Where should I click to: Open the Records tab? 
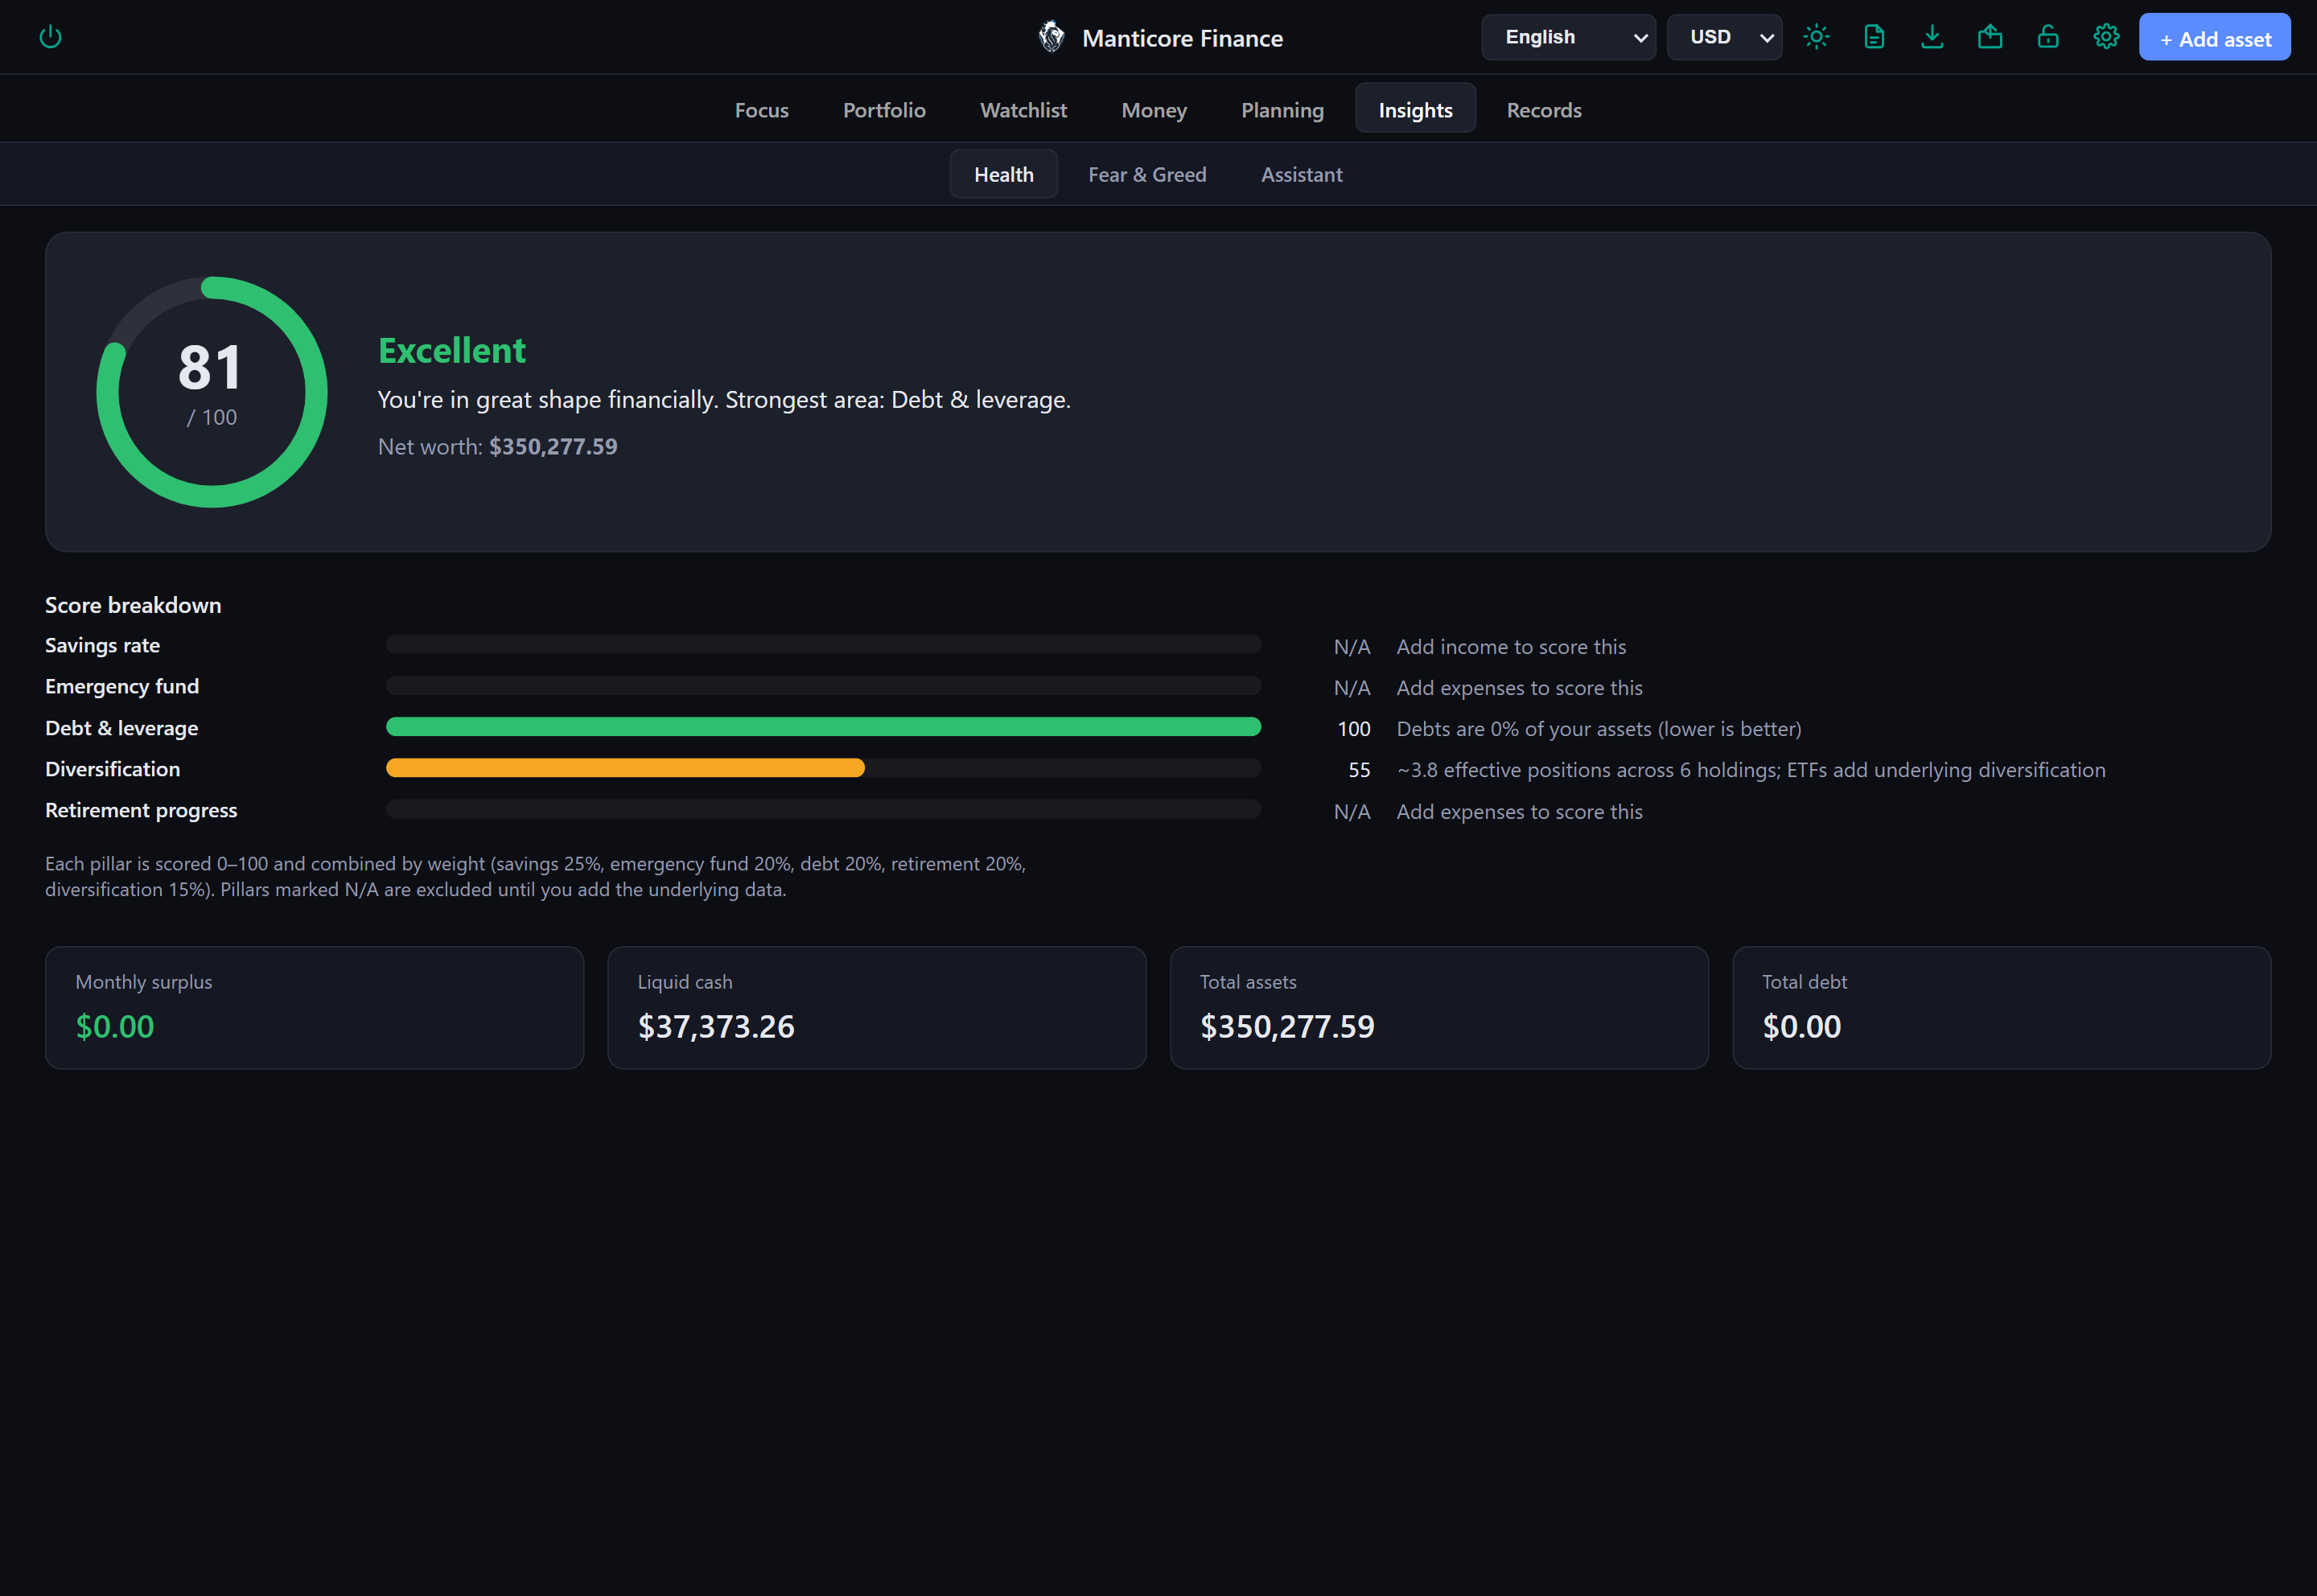(1544, 110)
